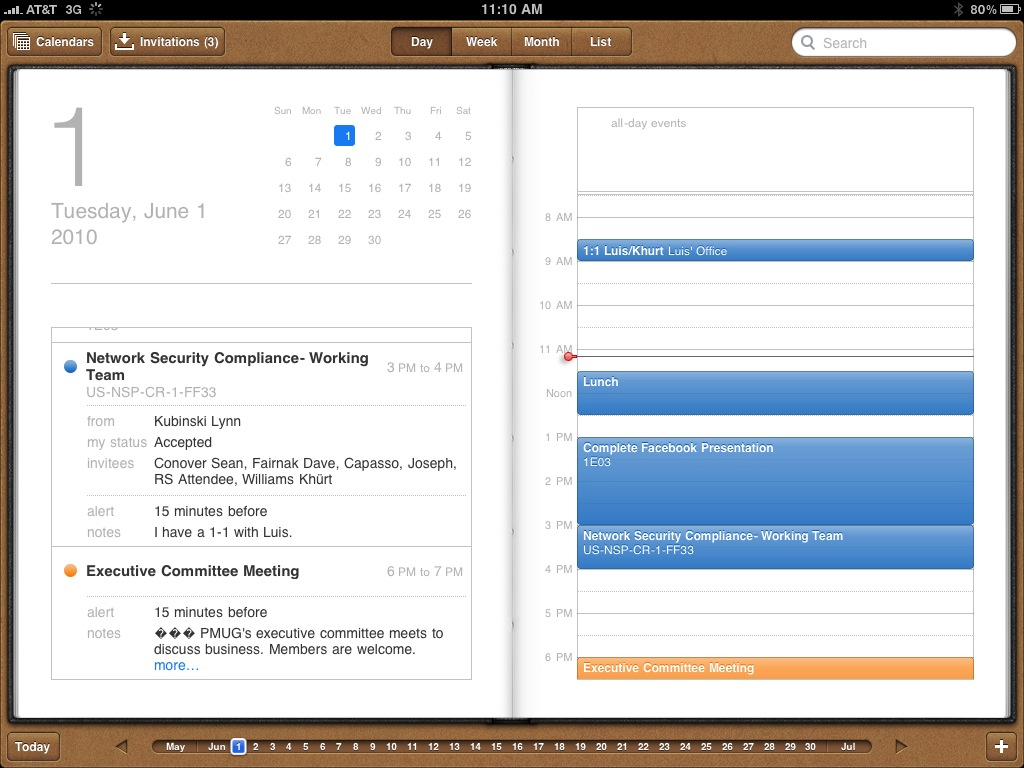Expand Executive Committee notes via more link
This screenshot has width=1024, height=768.
point(176,666)
